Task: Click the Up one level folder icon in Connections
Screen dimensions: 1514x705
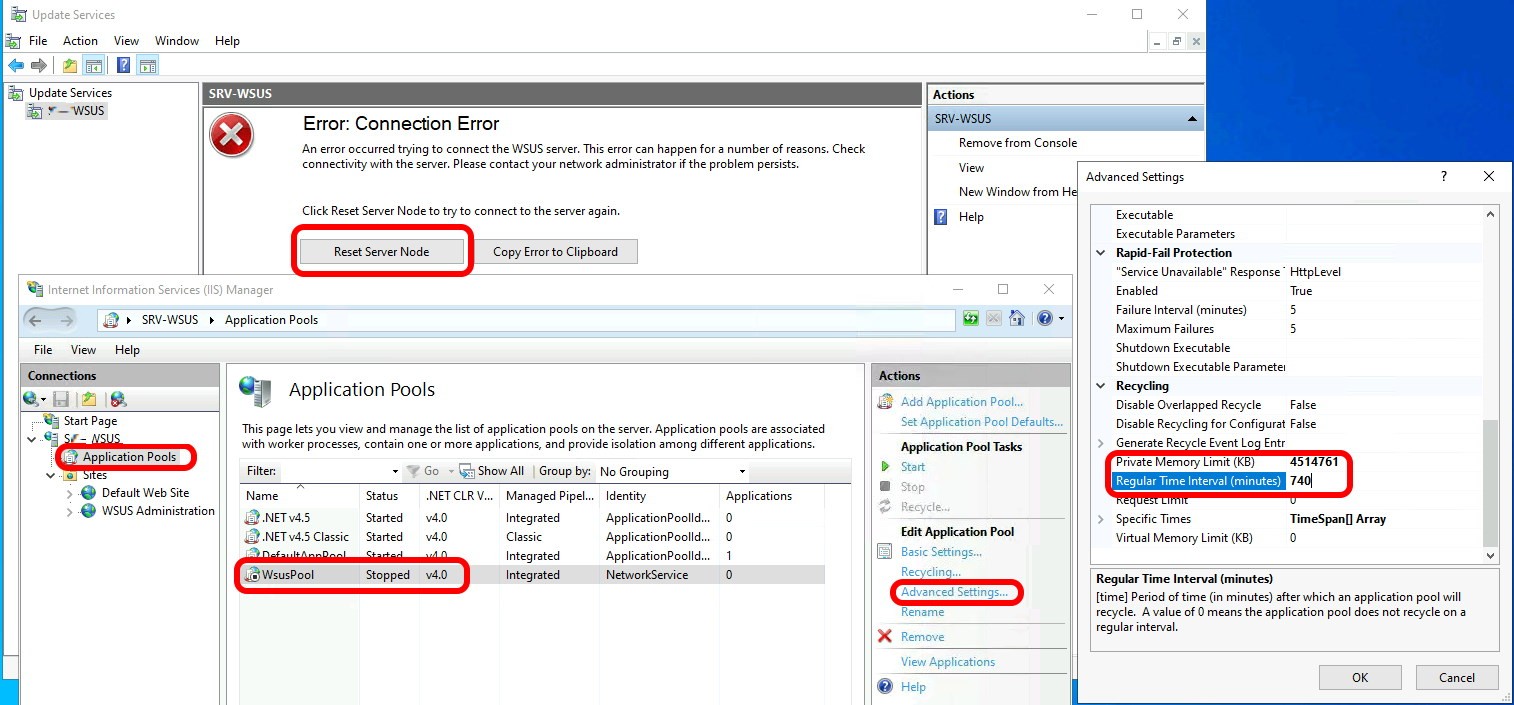Action: tap(89, 399)
